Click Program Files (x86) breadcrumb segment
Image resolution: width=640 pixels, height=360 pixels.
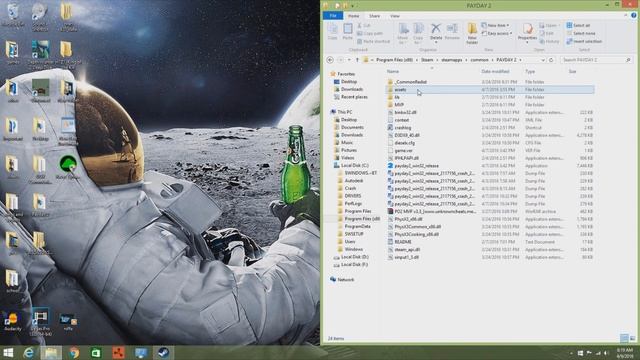[394, 60]
